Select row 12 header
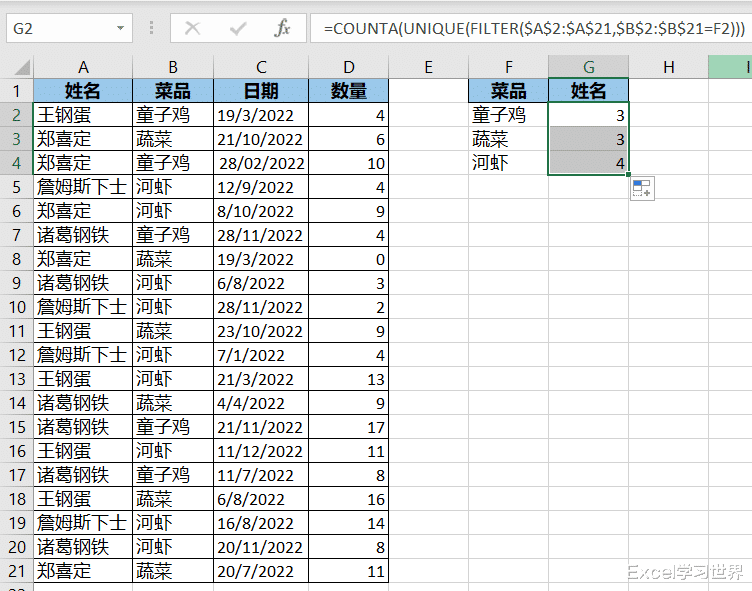The image size is (752, 591). pyautogui.click(x=17, y=355)
